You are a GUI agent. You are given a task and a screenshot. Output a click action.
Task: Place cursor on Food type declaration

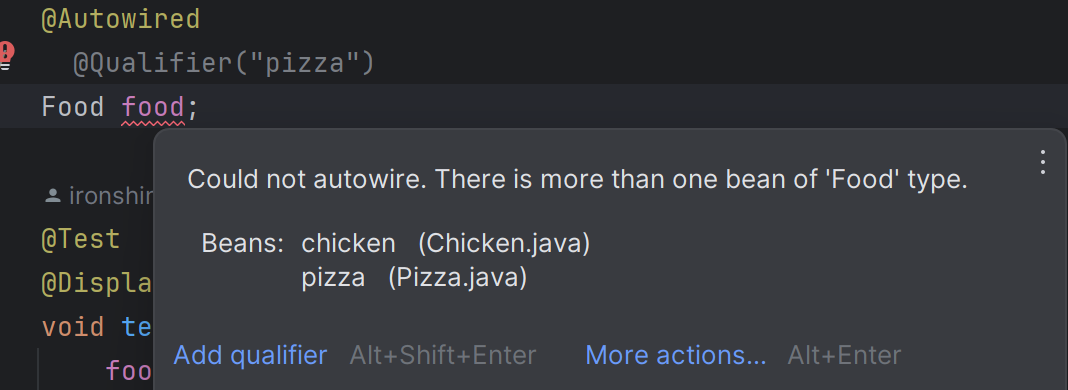73,108
